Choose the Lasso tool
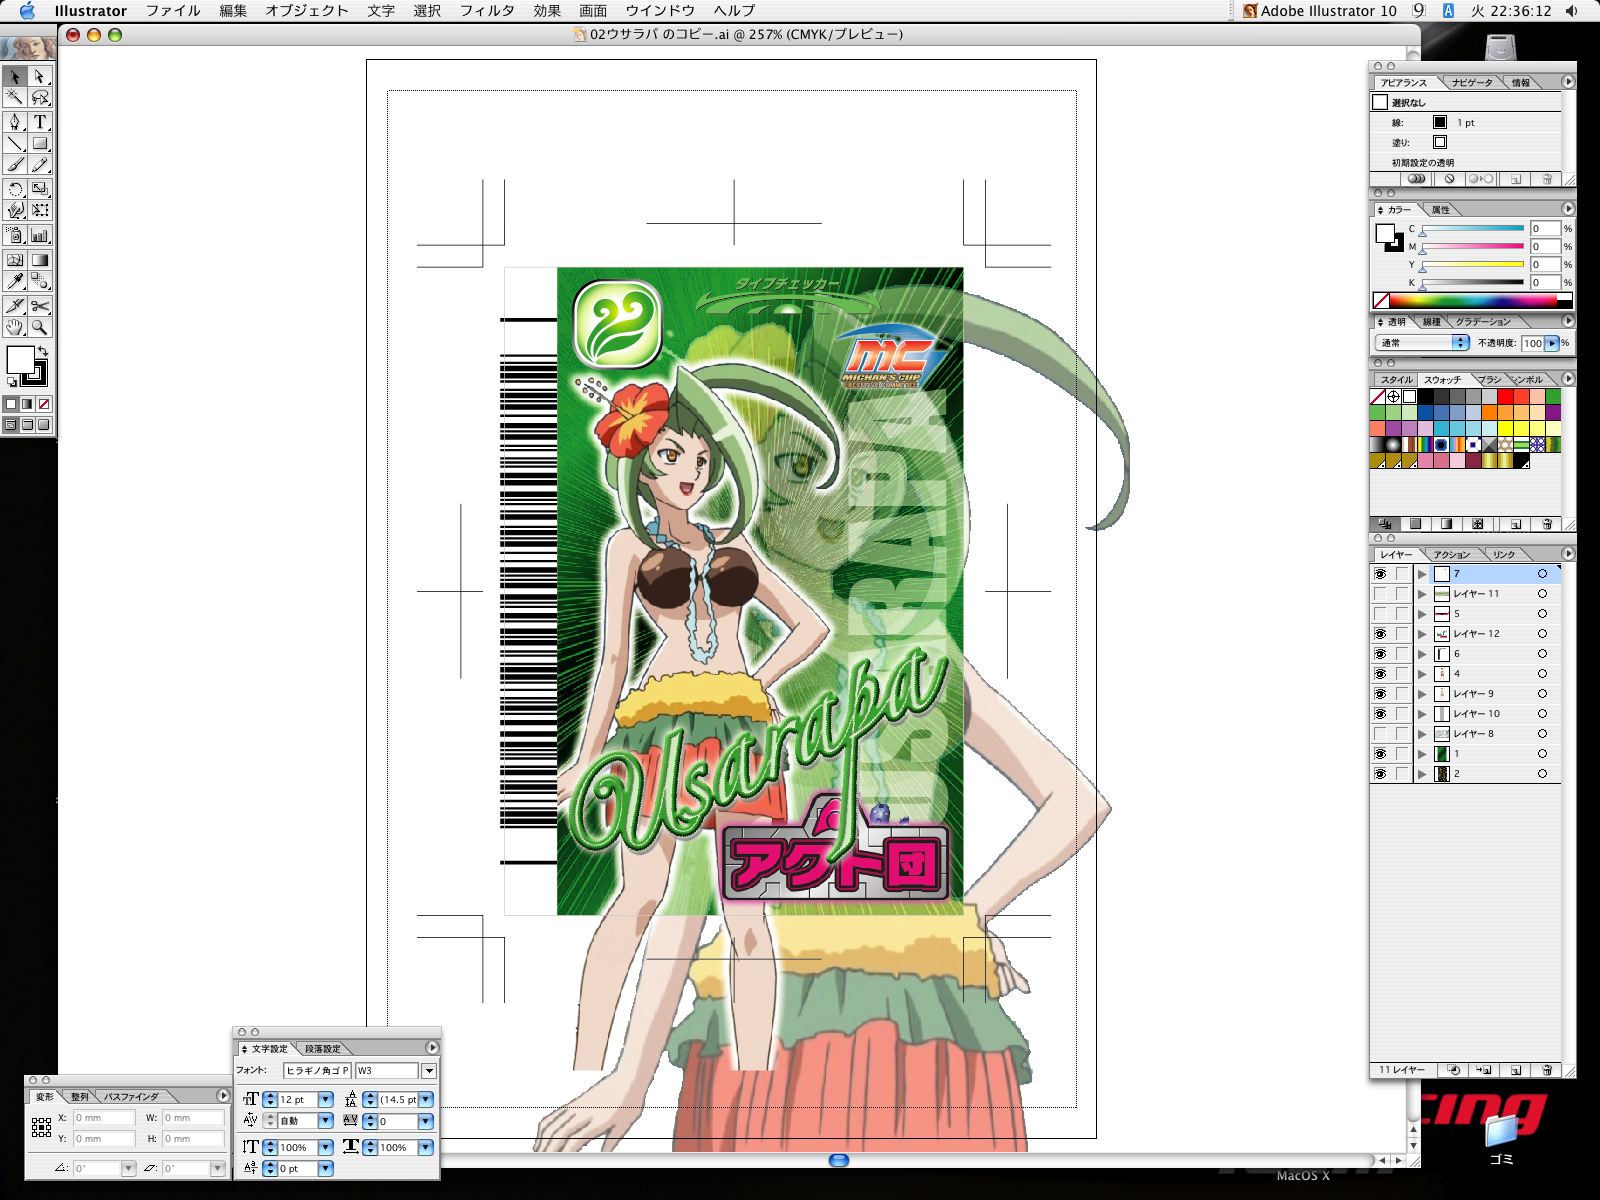Viewport: 1600px width, 1200px height. [40, 97]
